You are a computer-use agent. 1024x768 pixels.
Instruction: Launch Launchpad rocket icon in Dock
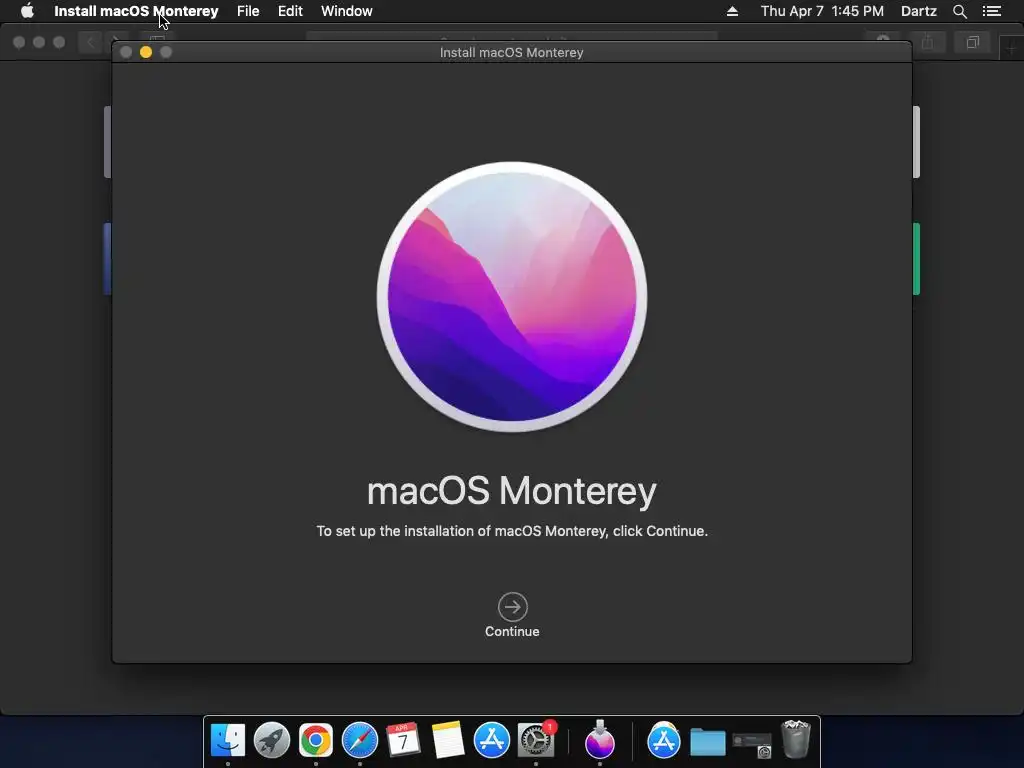[272, 740]
